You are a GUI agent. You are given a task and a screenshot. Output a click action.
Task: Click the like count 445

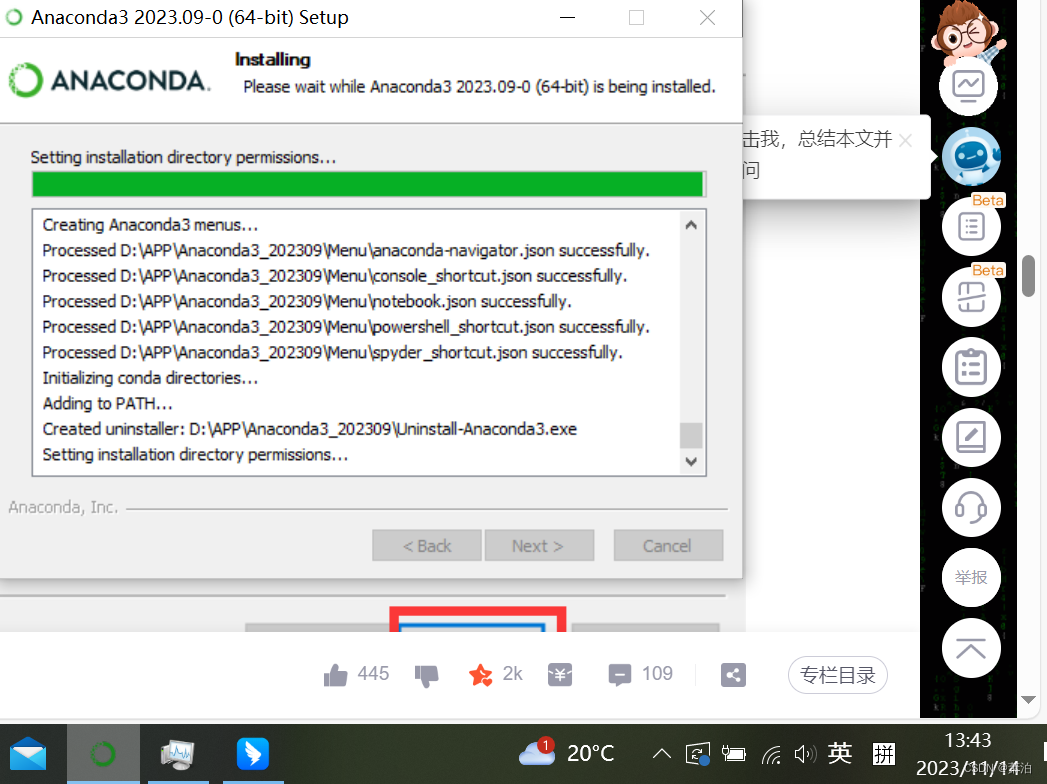coord(373,674)
